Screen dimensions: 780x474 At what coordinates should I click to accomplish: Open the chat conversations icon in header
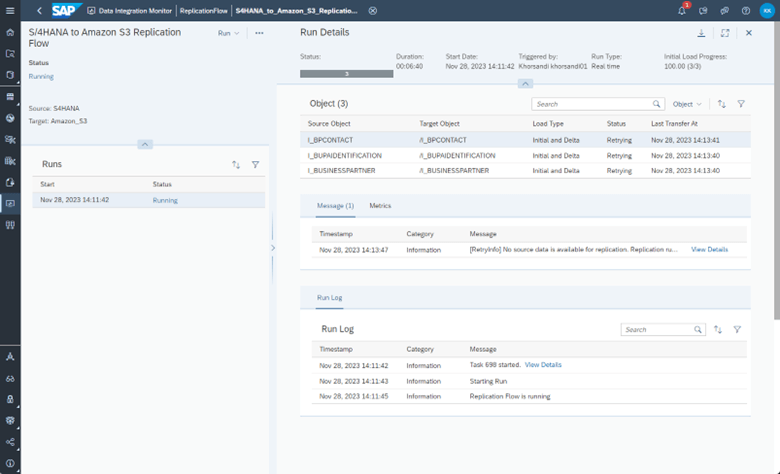point(724,10)
